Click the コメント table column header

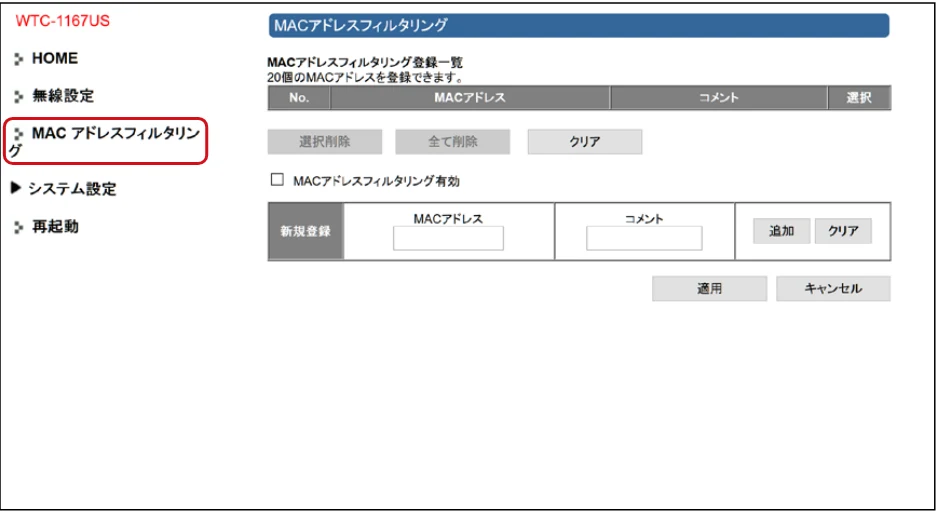pos(719,97)
